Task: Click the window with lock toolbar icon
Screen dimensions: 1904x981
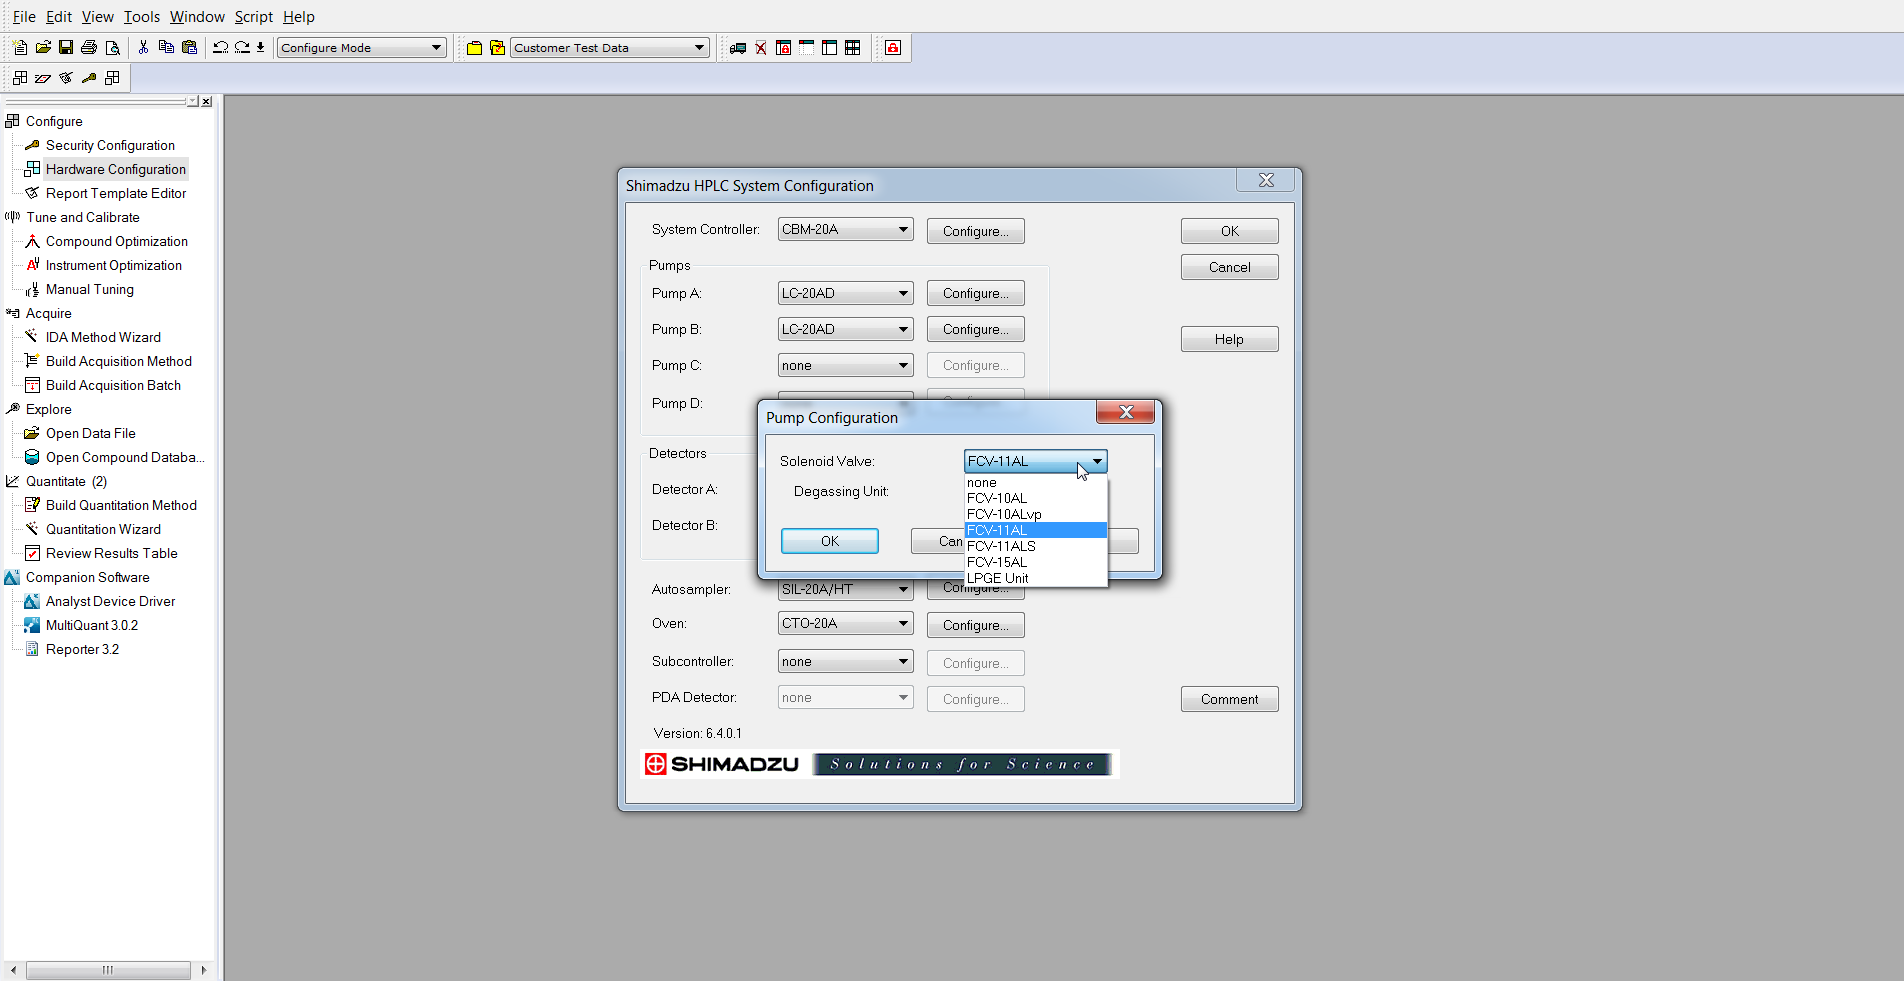Action: [x=784, y=47]
